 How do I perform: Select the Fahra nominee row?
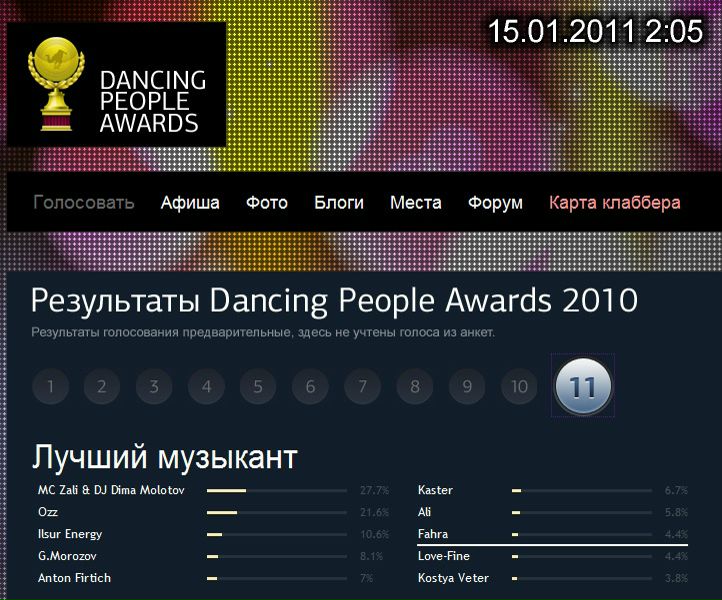pyautogui.click(x=433, y=534)
